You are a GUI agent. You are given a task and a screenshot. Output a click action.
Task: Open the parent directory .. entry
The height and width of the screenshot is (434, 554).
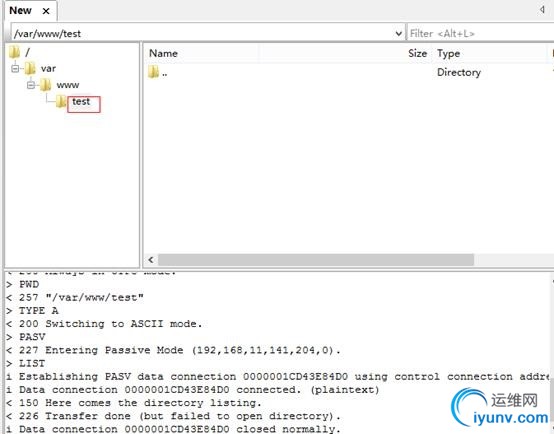tap(165, 73)
